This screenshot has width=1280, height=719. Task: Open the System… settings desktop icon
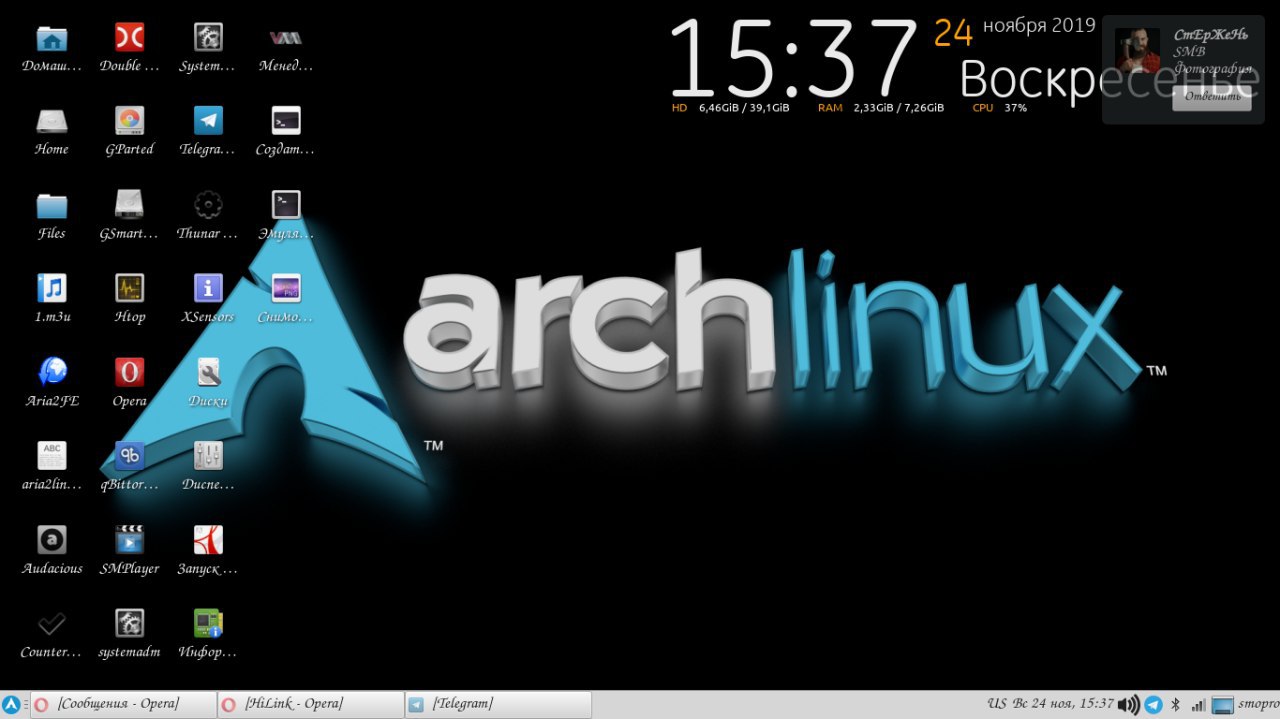208,38
